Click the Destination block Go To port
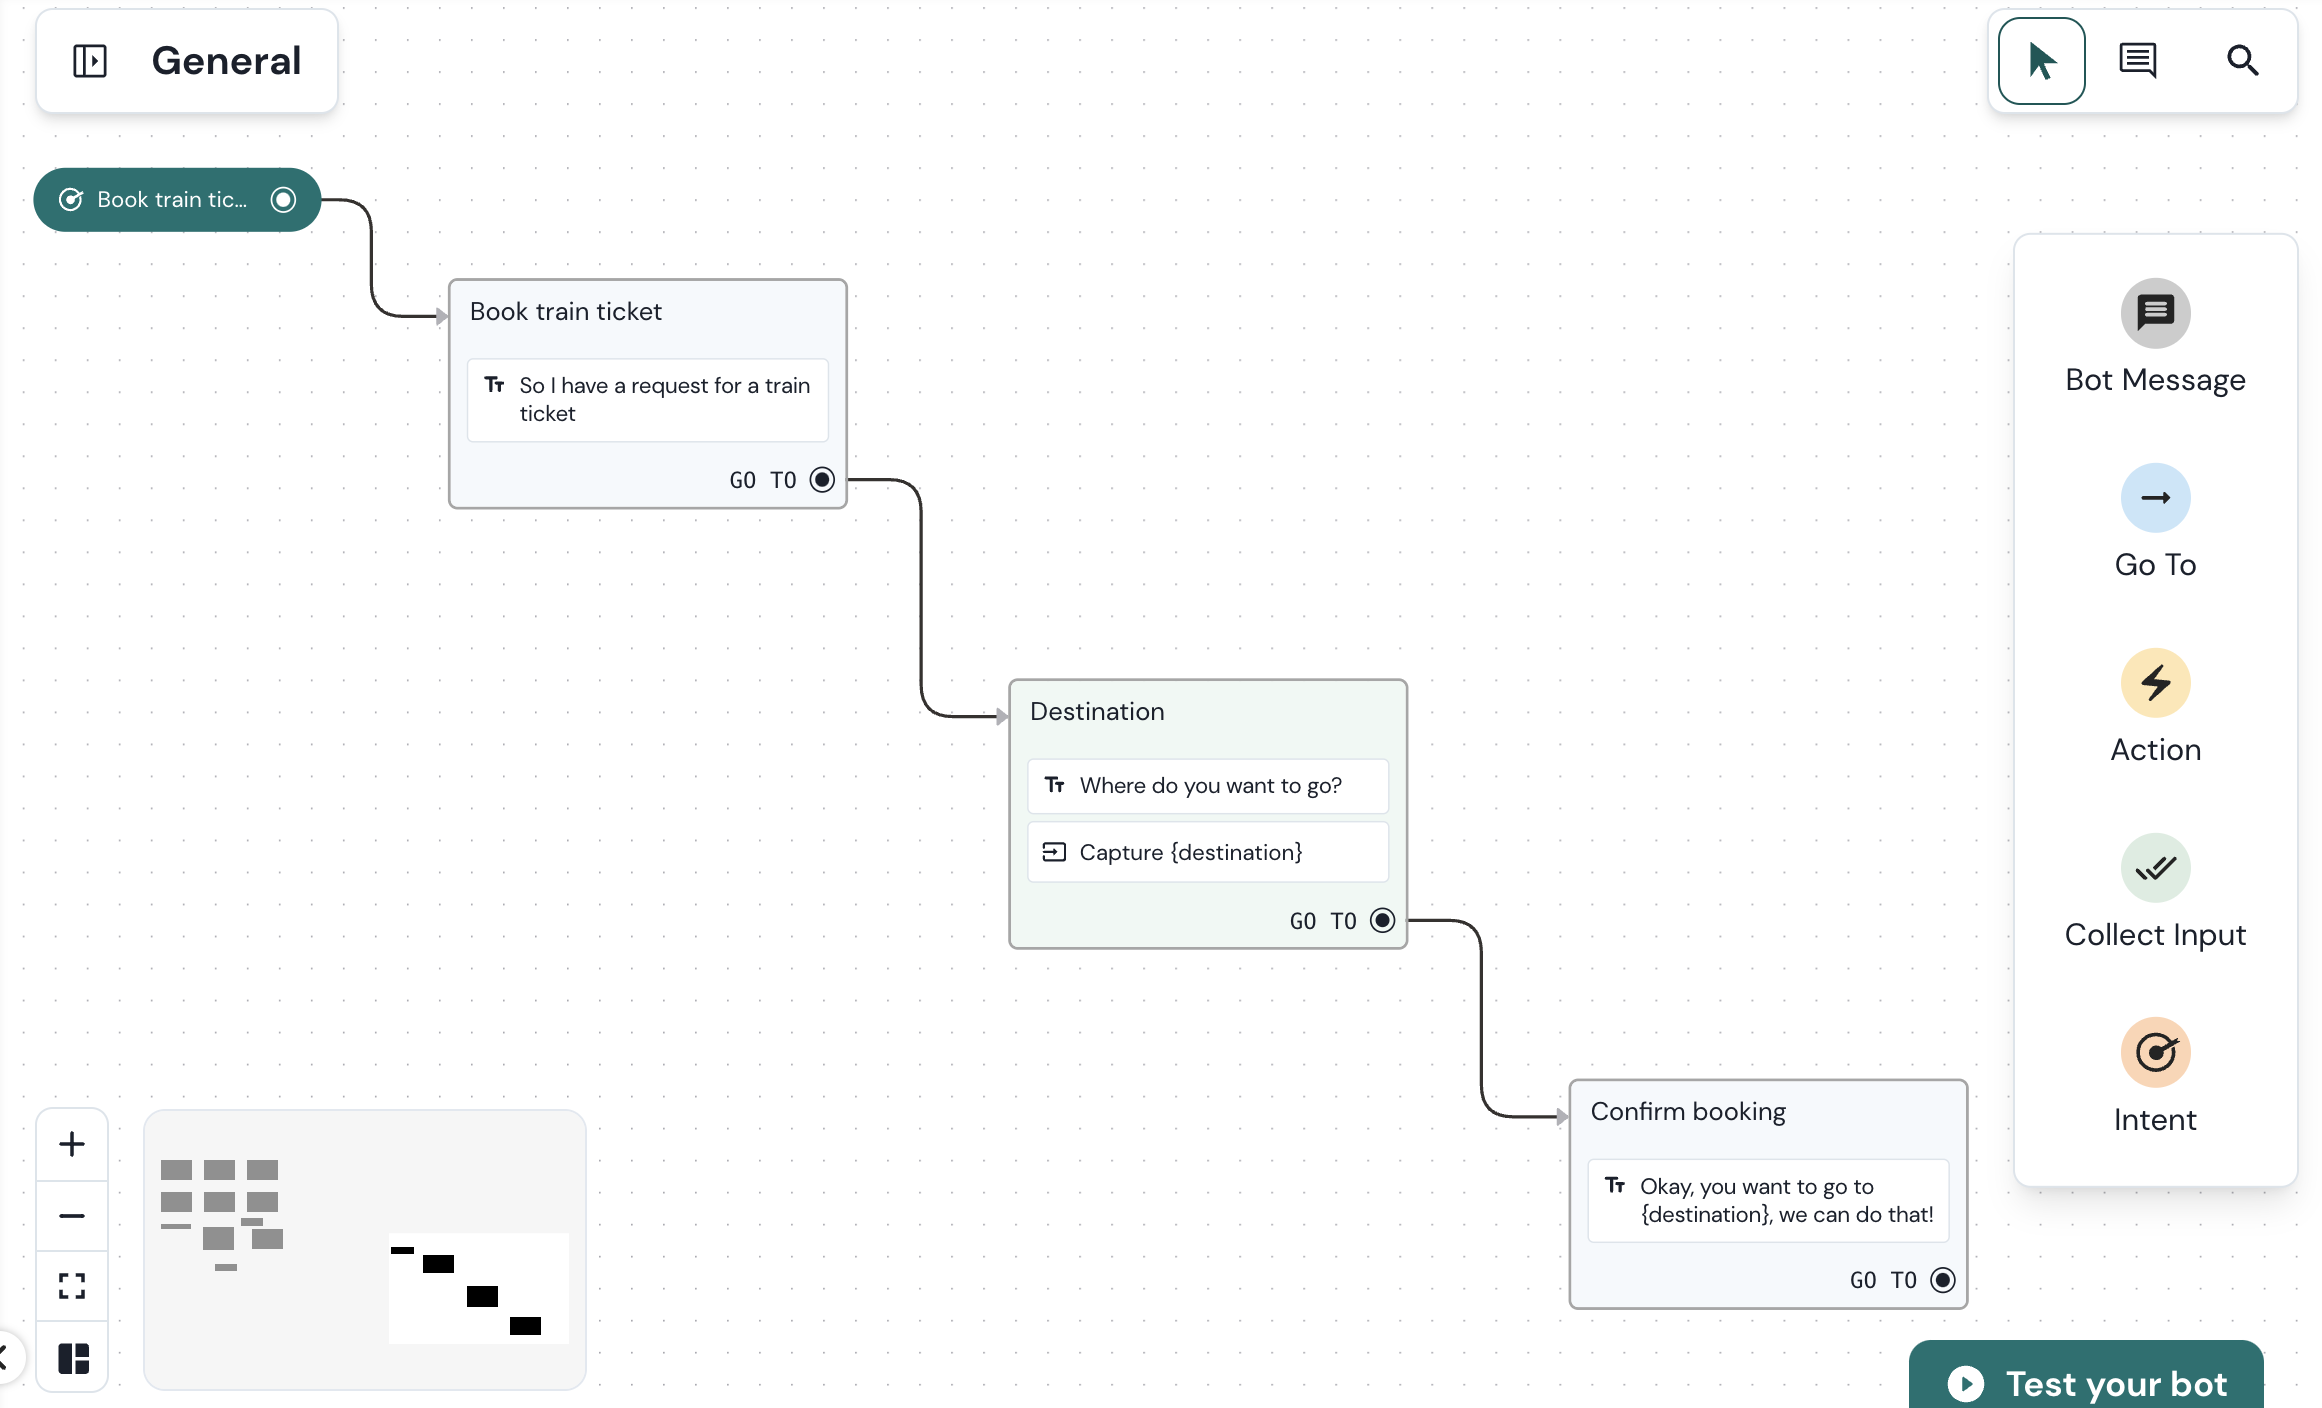 click(x=1382, y=920)
